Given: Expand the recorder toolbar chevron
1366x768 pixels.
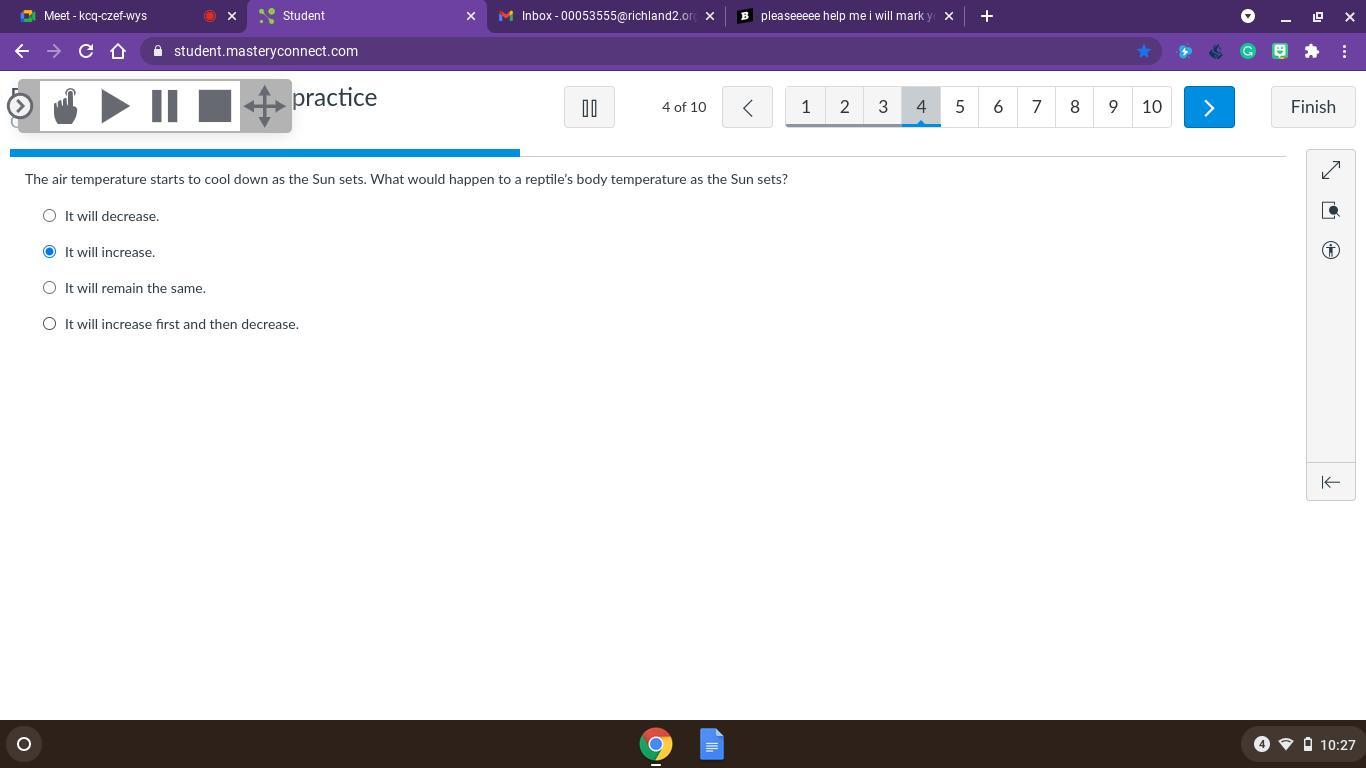Looking at the screenshot, I should [x=20, y=105].
